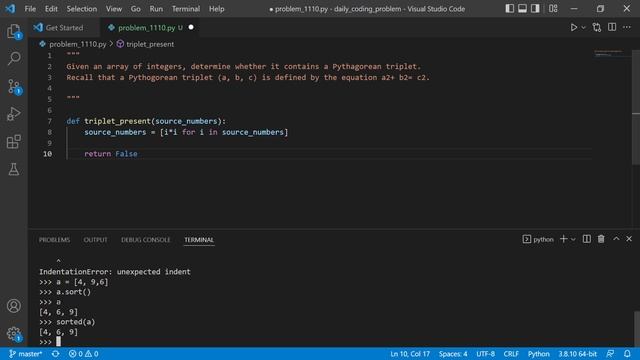Split the terminal panel
640x360 pixels.
(x=587, y=239)
